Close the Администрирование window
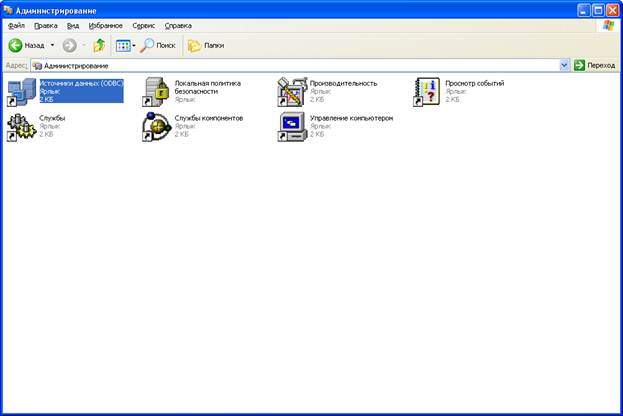 click(613, 10)
